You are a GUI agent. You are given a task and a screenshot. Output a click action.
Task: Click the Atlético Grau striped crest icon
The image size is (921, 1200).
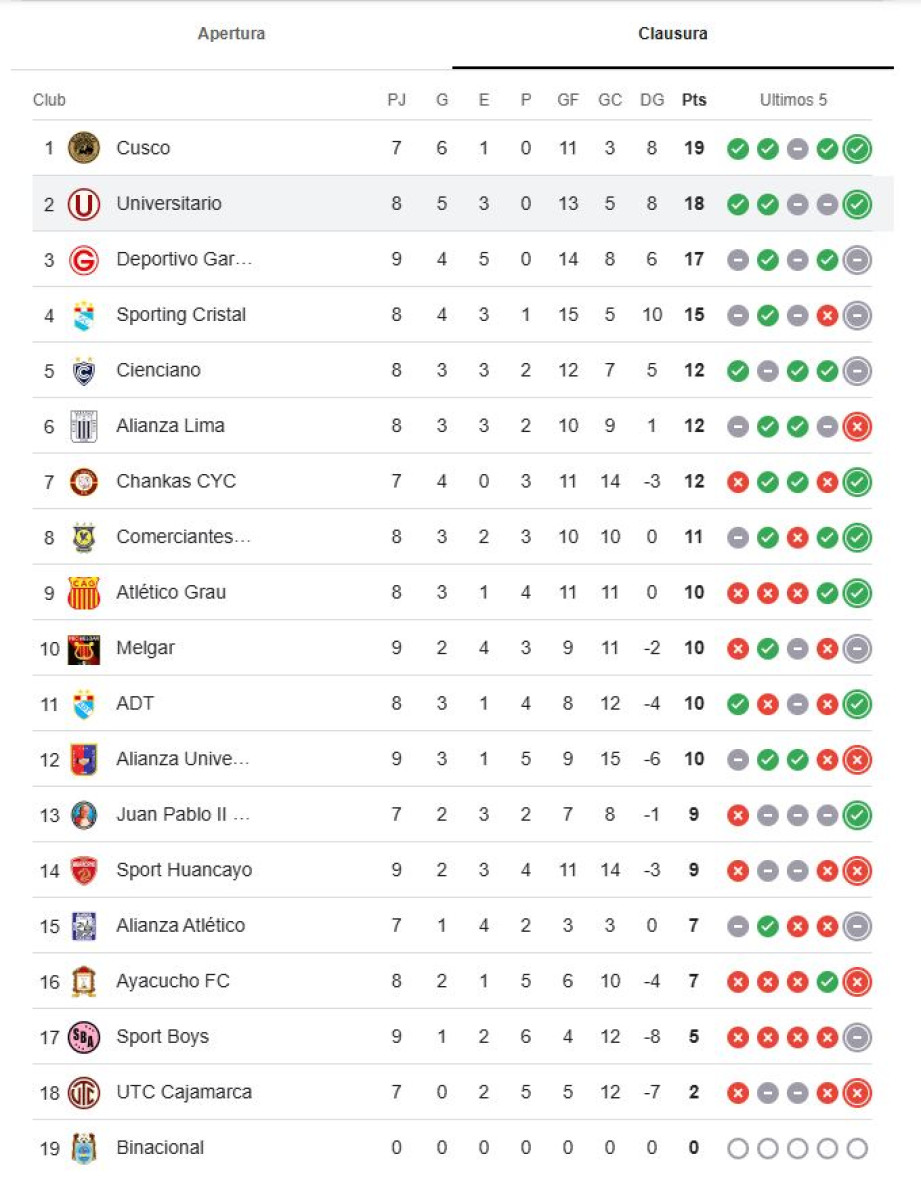tap(84, 593)
